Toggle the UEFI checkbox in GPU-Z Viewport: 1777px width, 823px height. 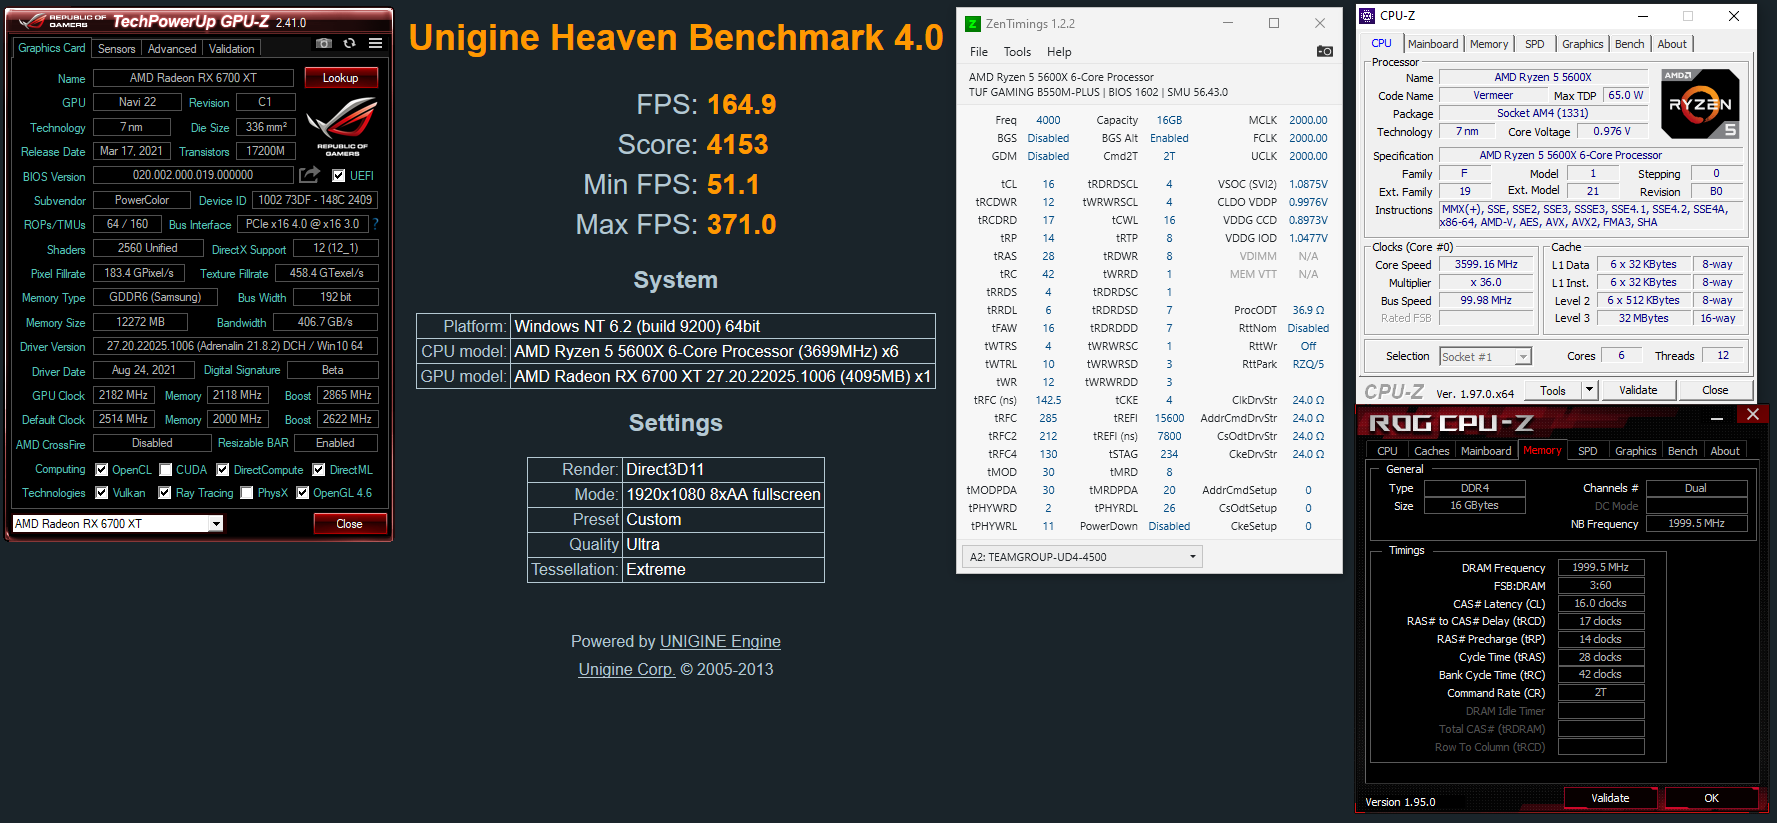(338, 175)
